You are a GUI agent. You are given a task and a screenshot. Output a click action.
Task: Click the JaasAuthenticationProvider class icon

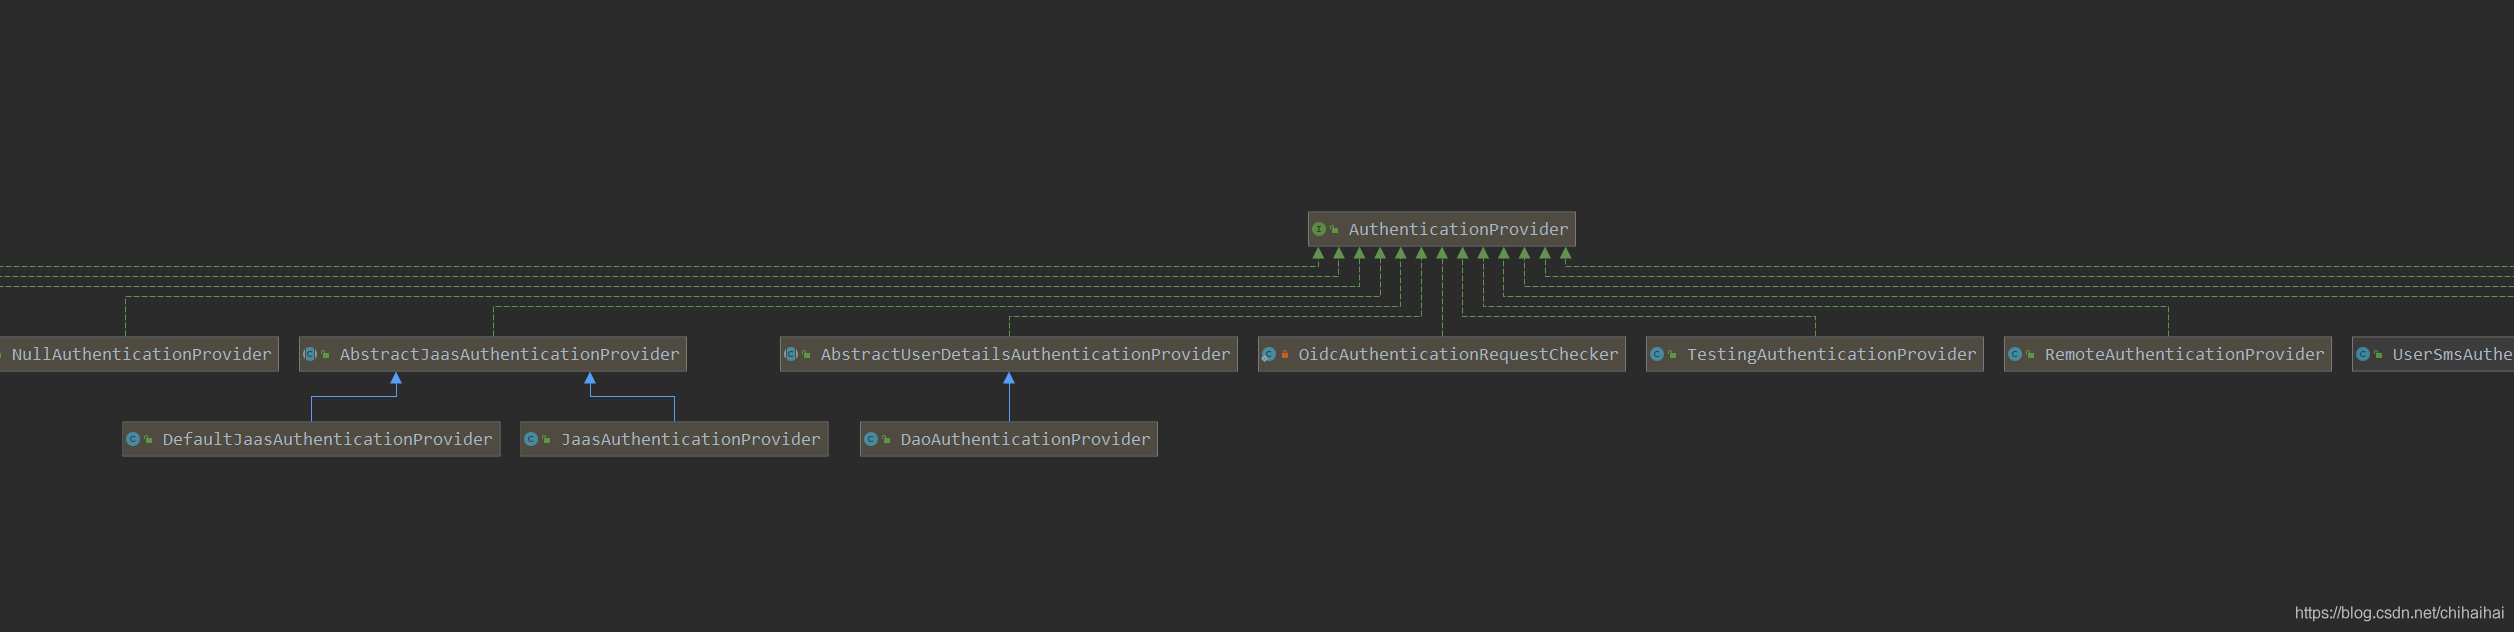pyautogui.click(x=531, y=439)
